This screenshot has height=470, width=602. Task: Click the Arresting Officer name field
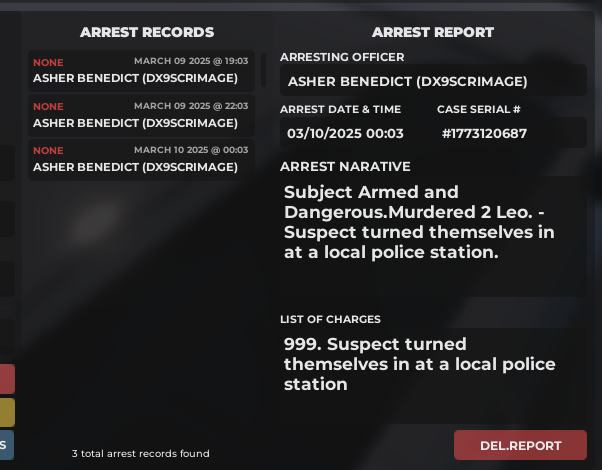tap(432, 81)
